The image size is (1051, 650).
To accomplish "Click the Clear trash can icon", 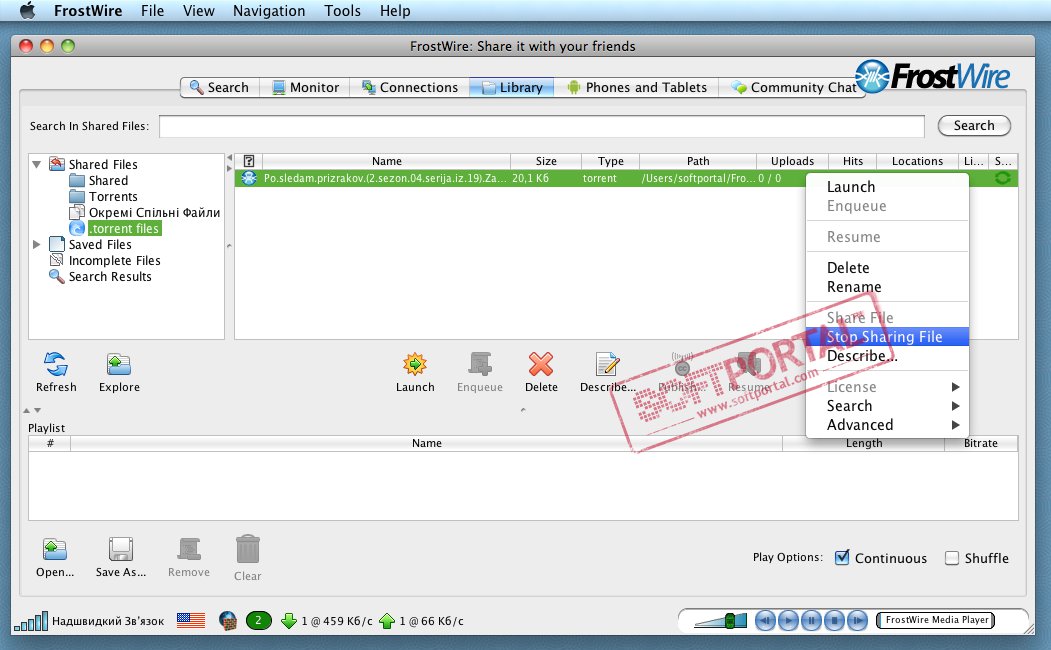I will coord(247,549).
